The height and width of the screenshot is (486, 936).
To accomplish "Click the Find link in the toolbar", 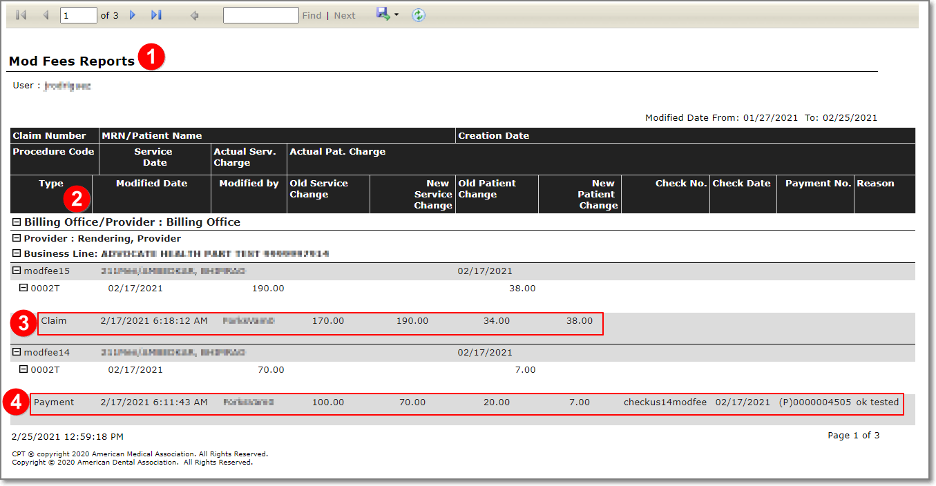I will coord(312,16).
